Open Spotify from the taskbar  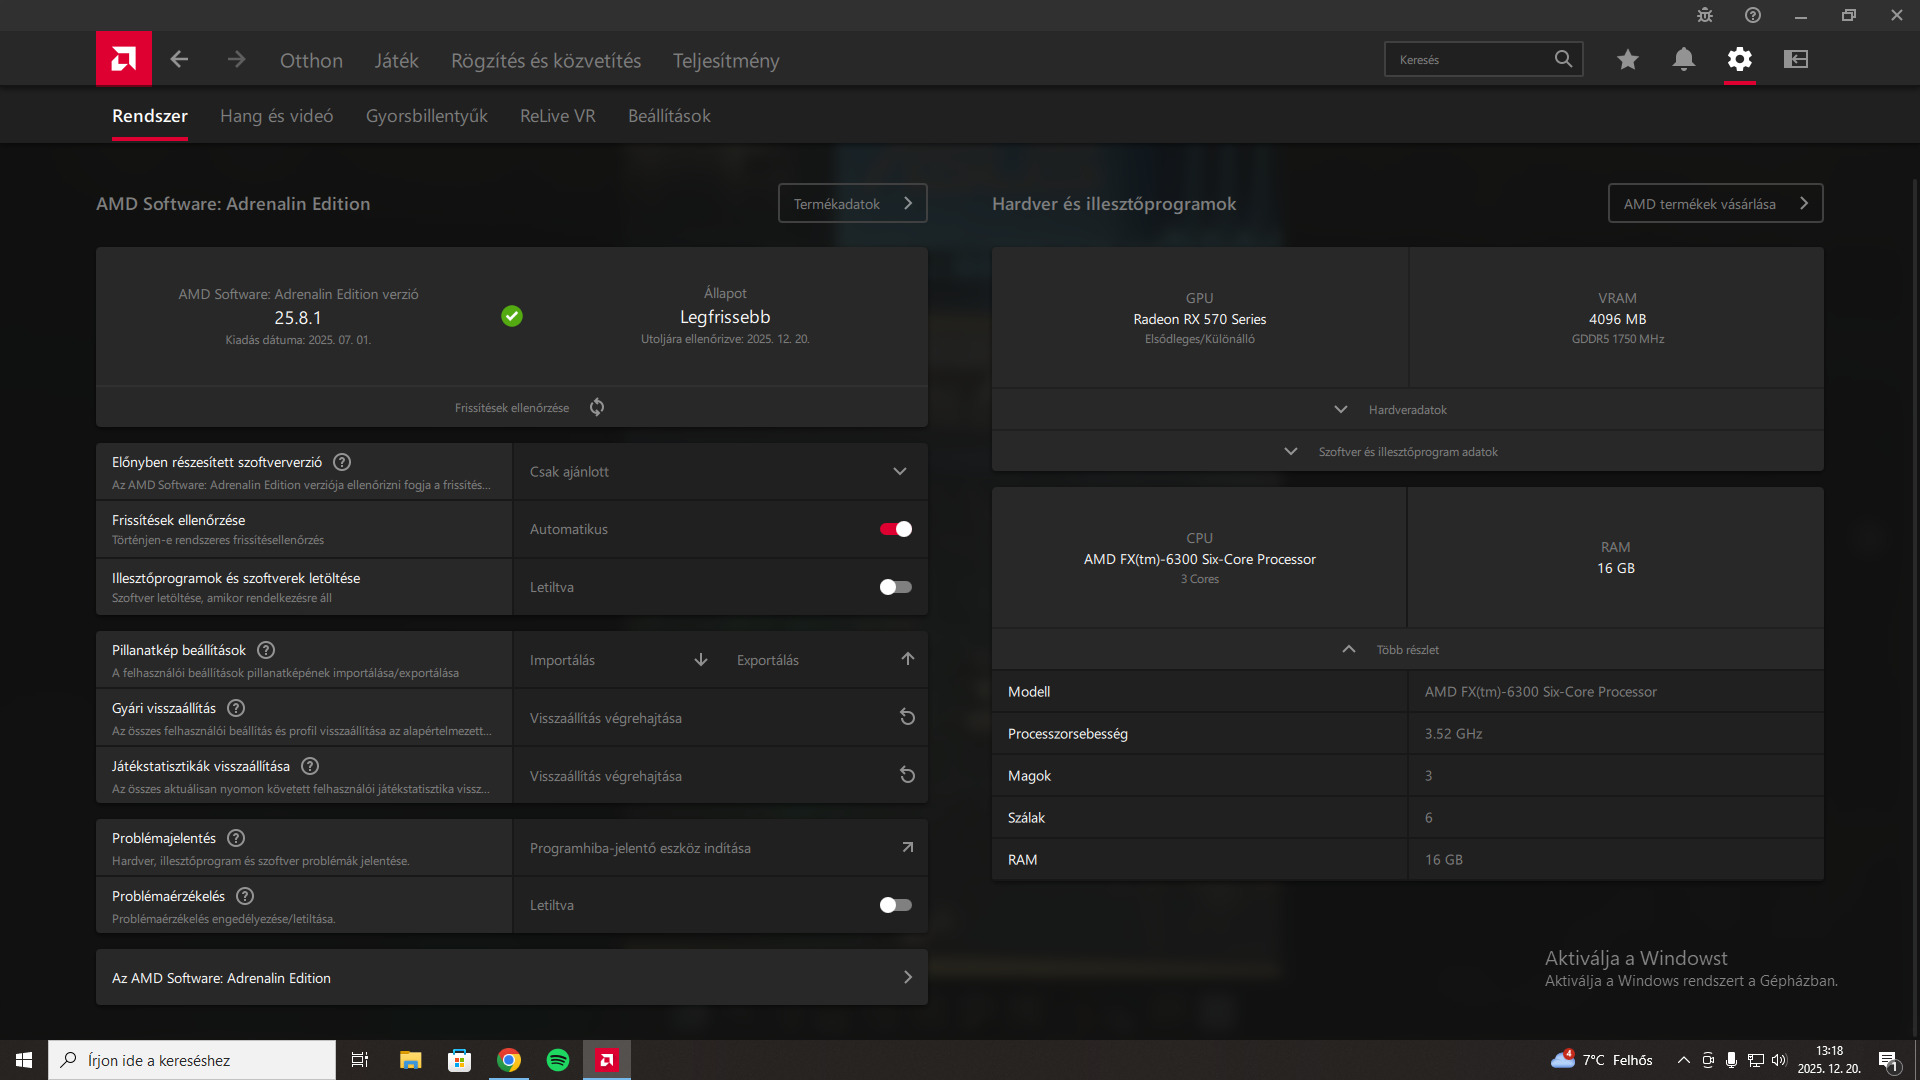click(558, 1060)
